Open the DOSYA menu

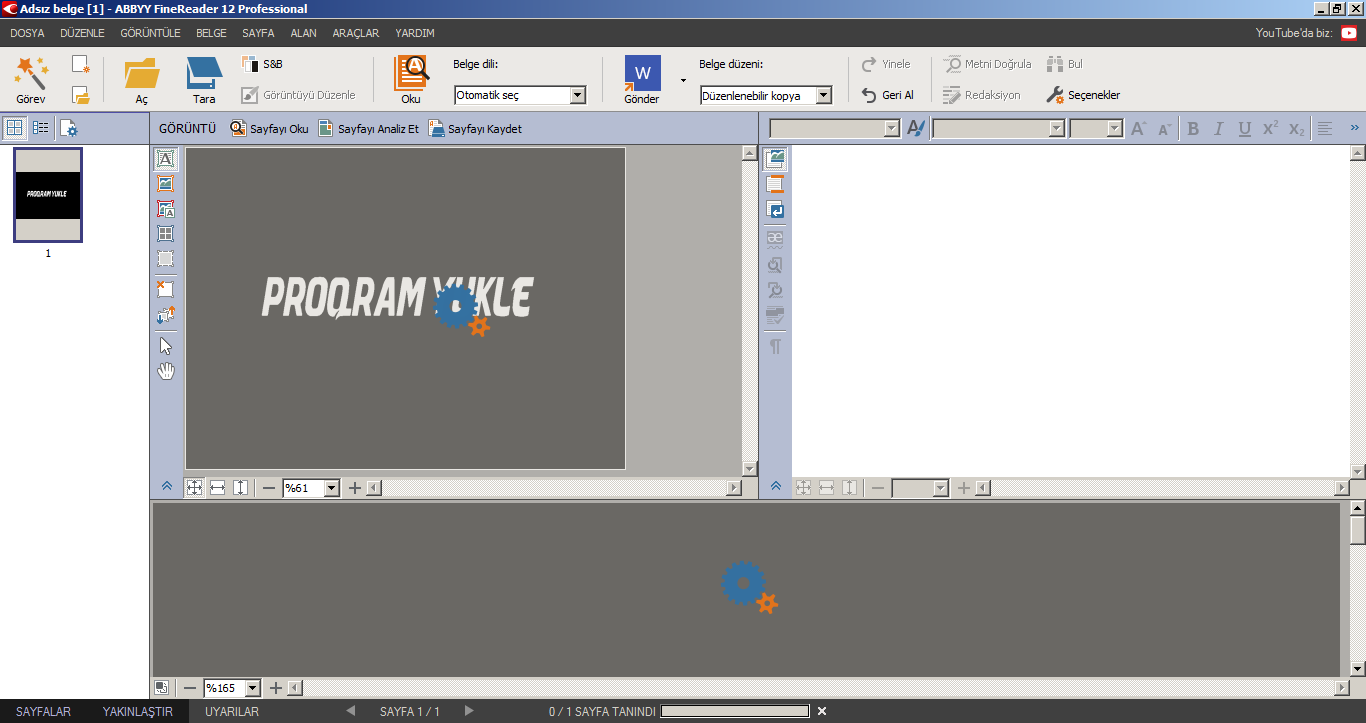click(x=27, y=33)
